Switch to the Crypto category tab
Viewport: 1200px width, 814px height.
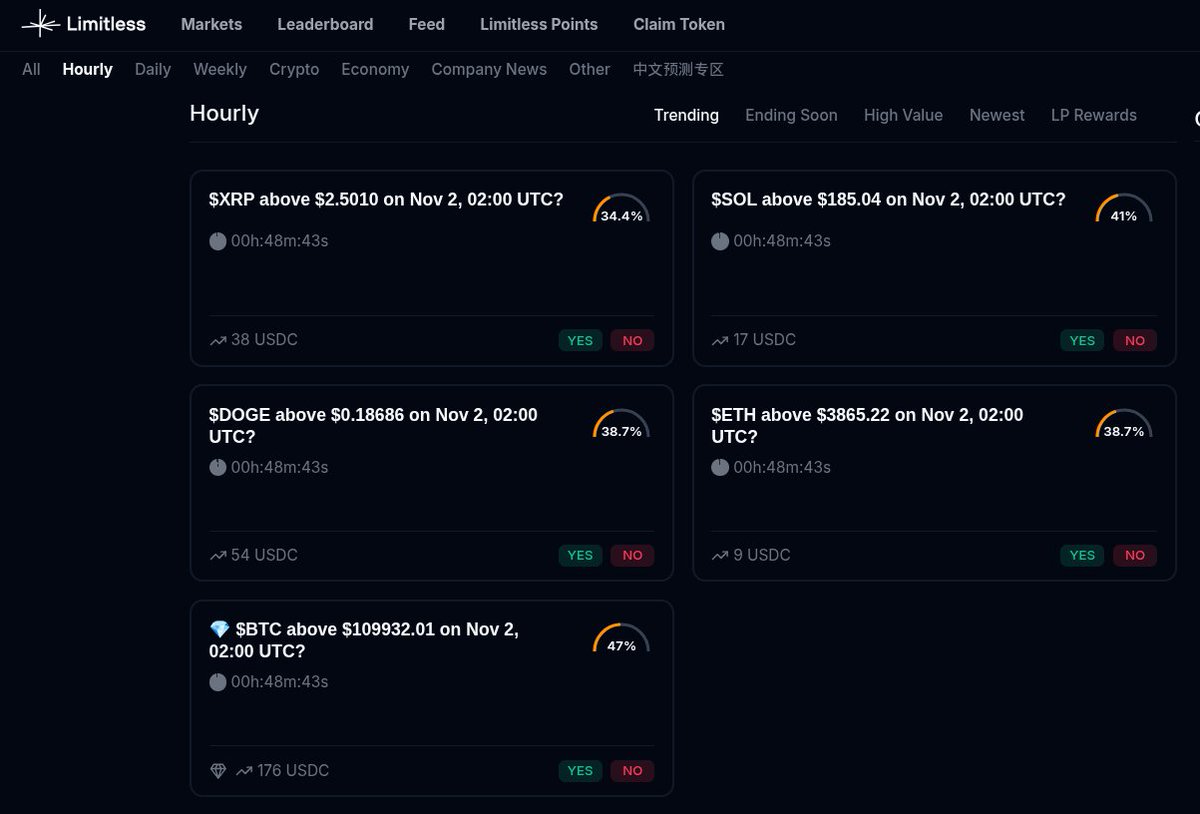pos(294,69)
